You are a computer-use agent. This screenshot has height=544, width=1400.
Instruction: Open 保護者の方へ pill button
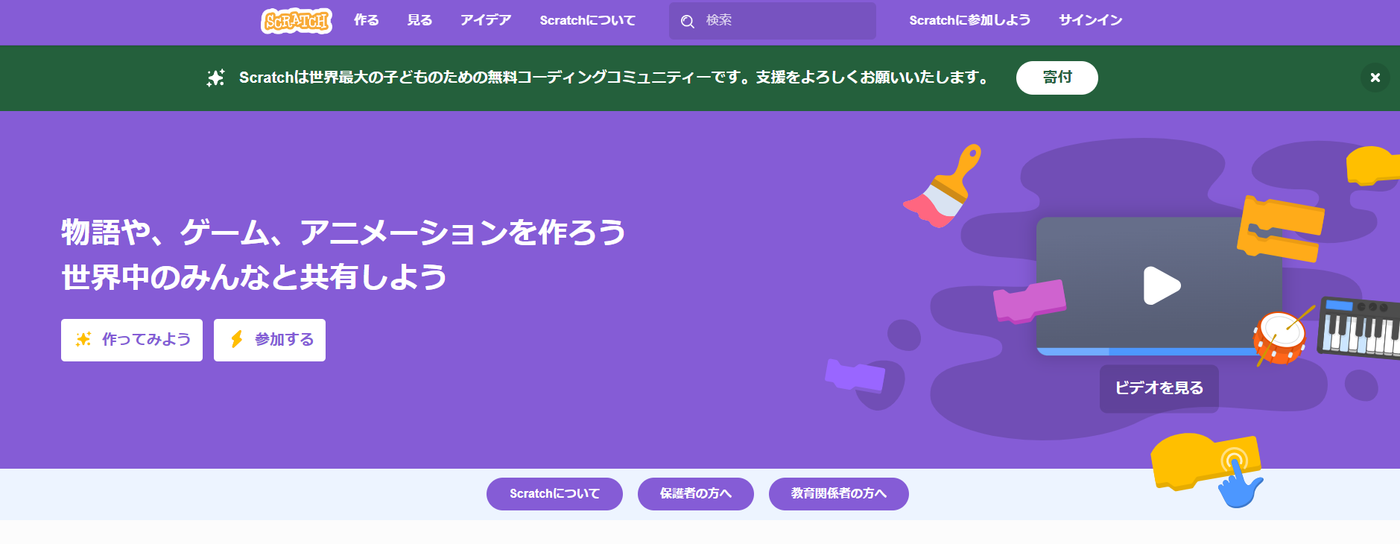(696, 494)
